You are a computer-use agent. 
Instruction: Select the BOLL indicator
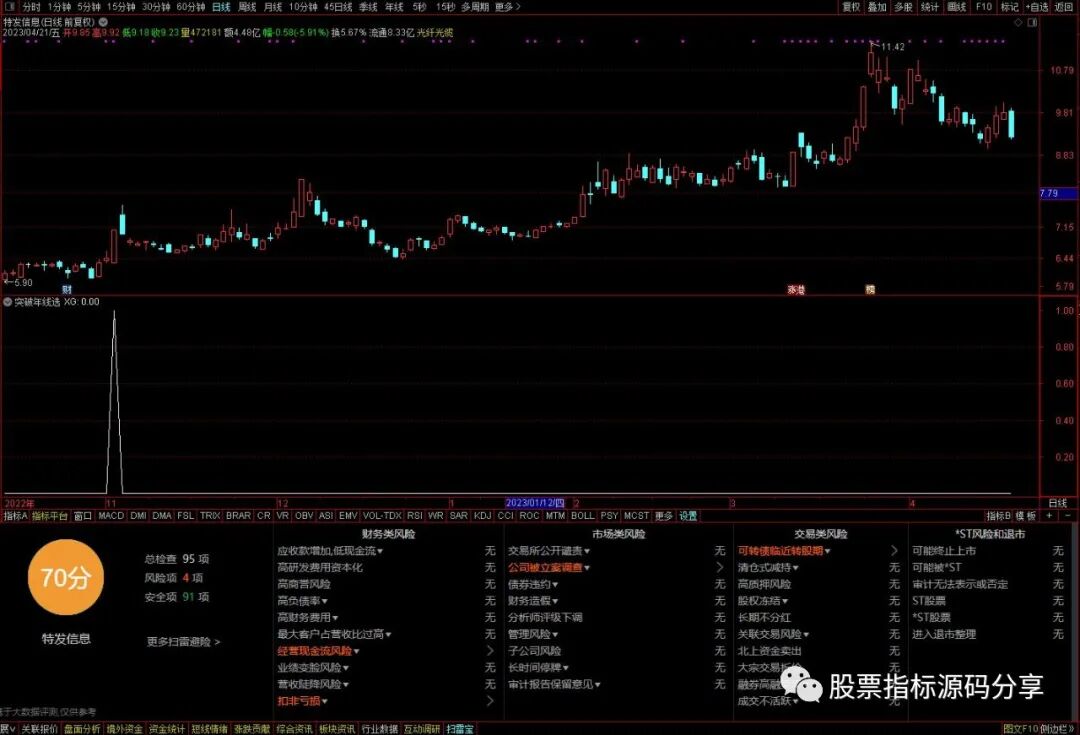[x=583, y=515]
